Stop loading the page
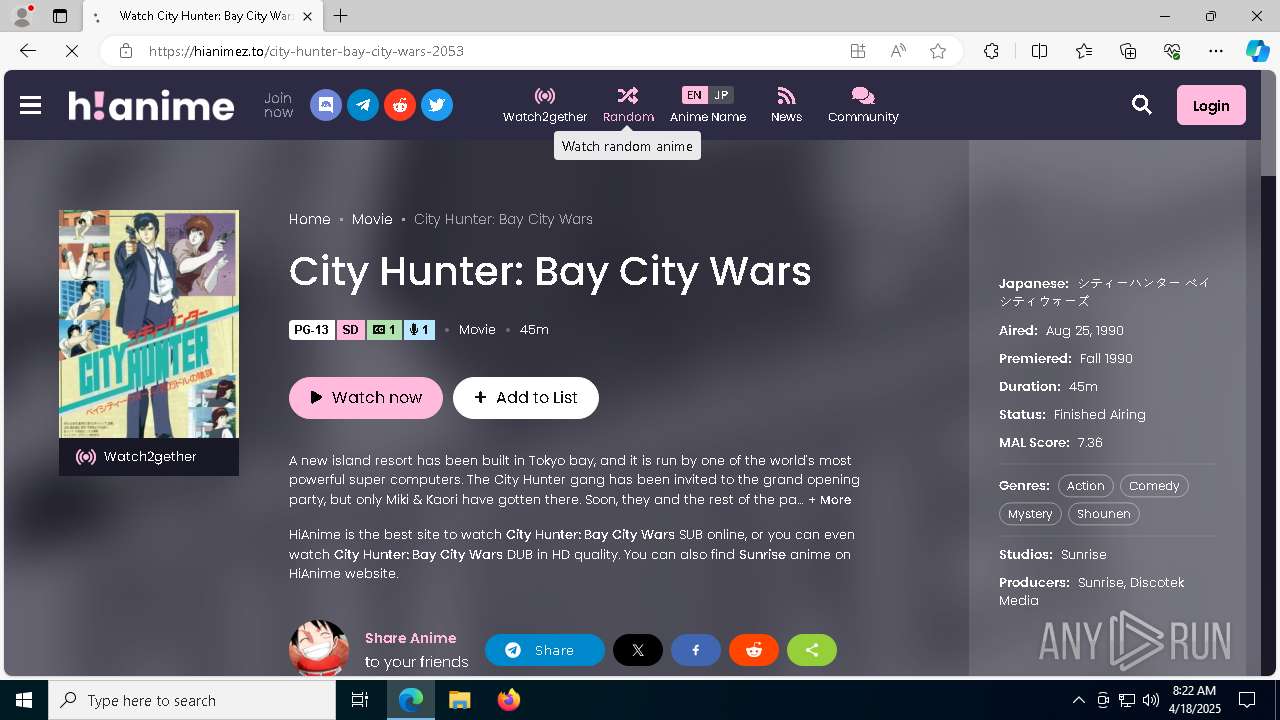 72,51
